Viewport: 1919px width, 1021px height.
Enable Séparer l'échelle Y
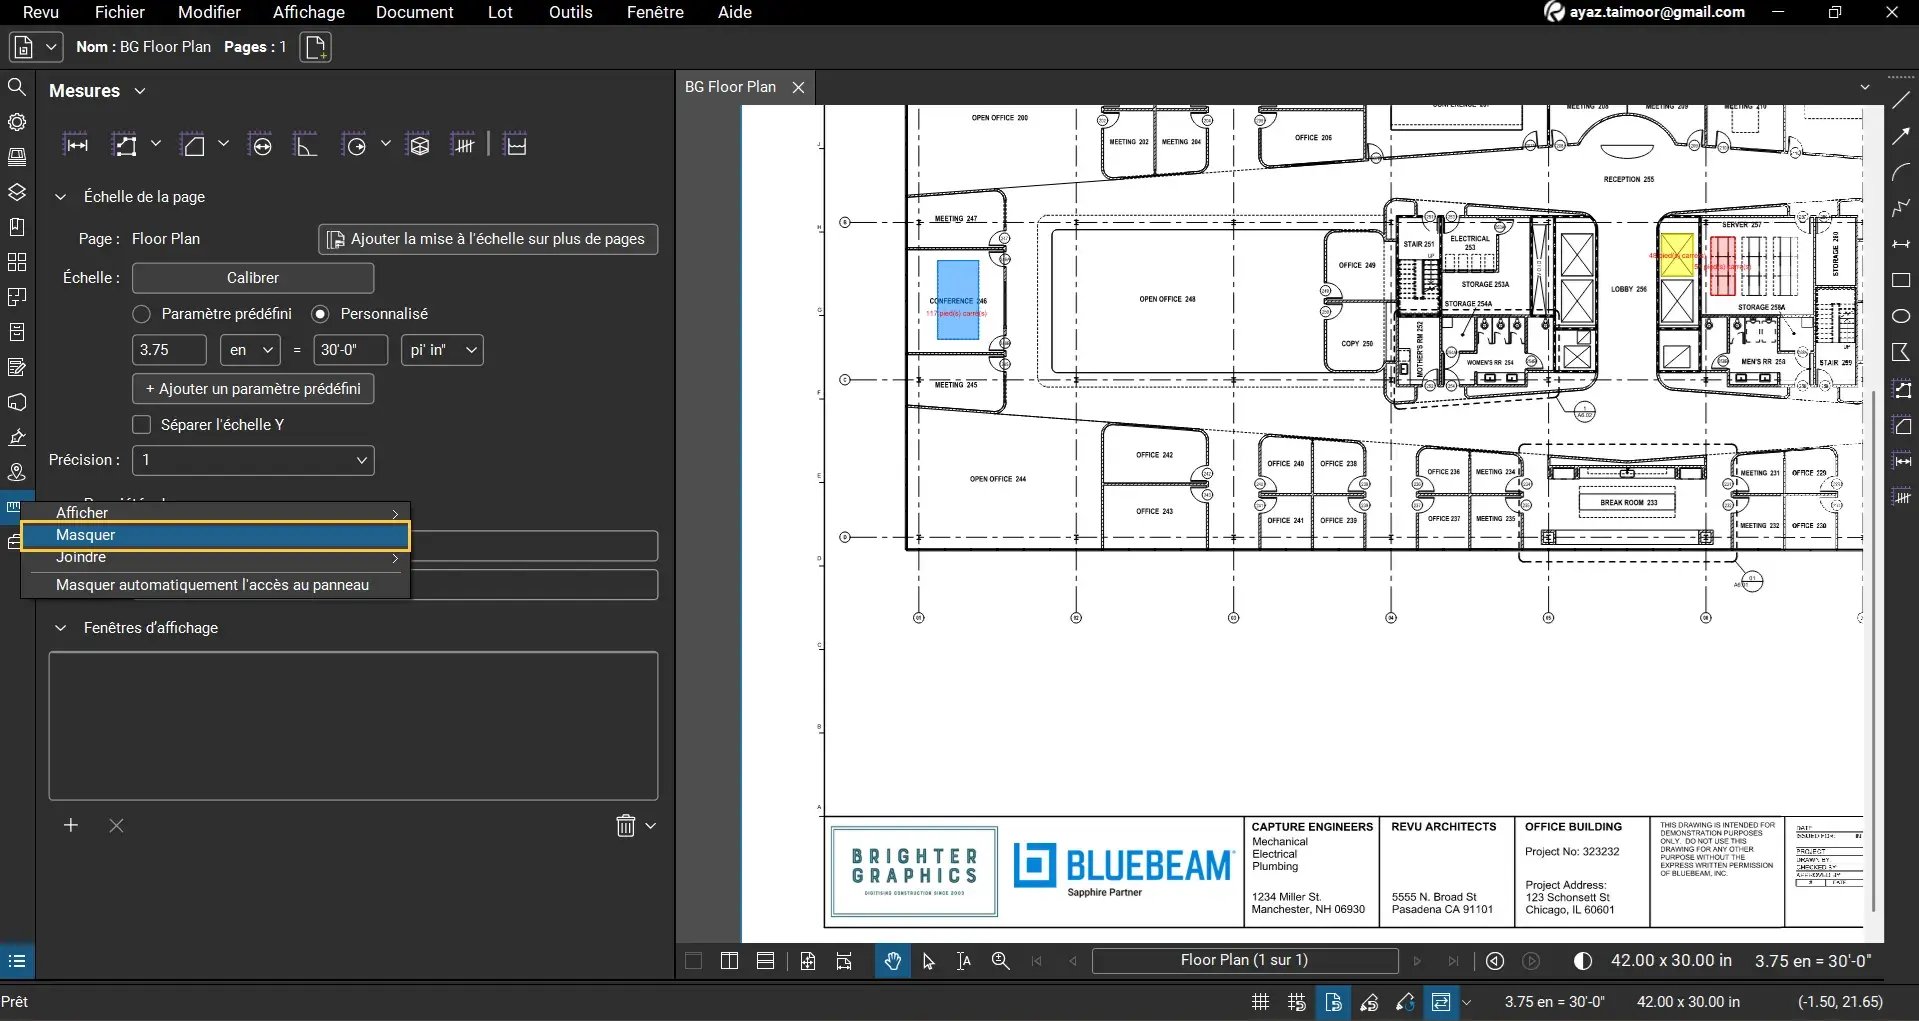(x=142, y=424)
